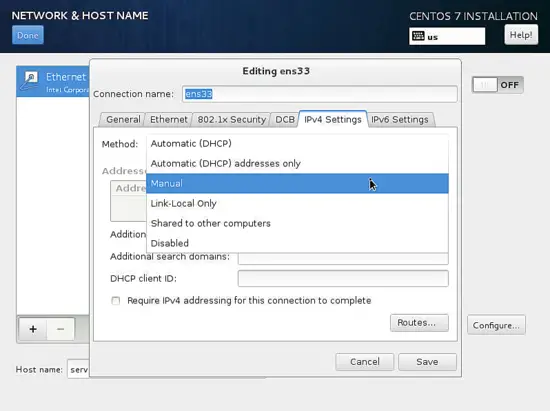Image resolution: width=550 pixels, height=411 pixels.
Task: Click the Configure… button
Action: pyautogui.click(x=496, y=325)
